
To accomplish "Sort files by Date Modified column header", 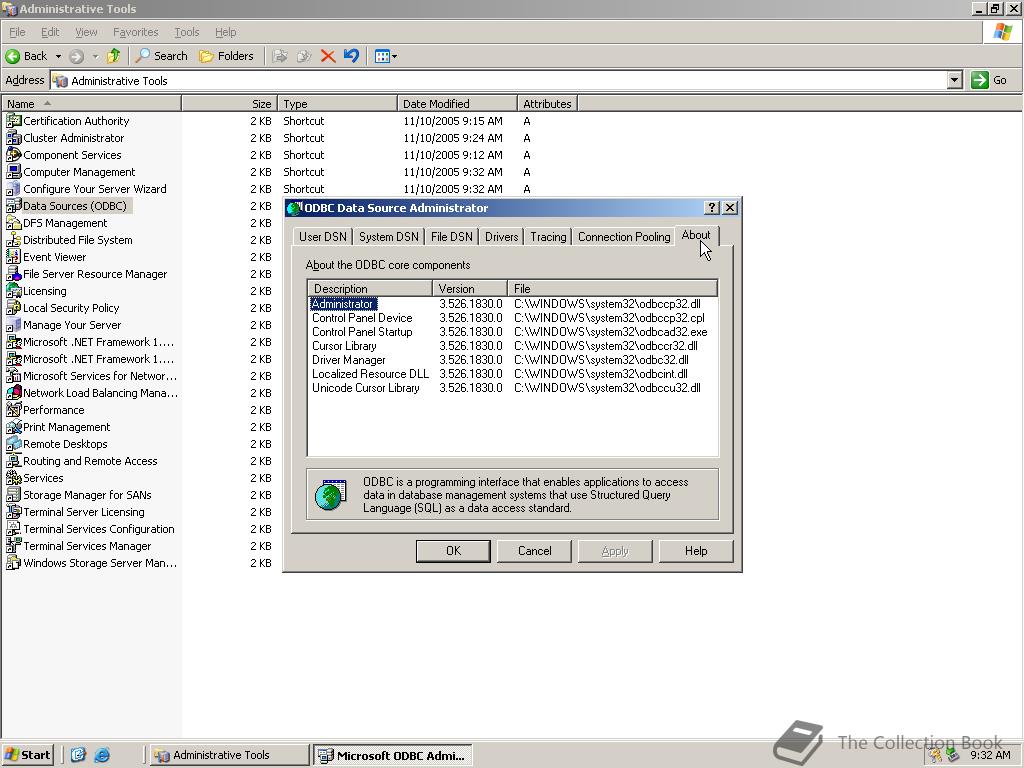I will click(456, 104).
